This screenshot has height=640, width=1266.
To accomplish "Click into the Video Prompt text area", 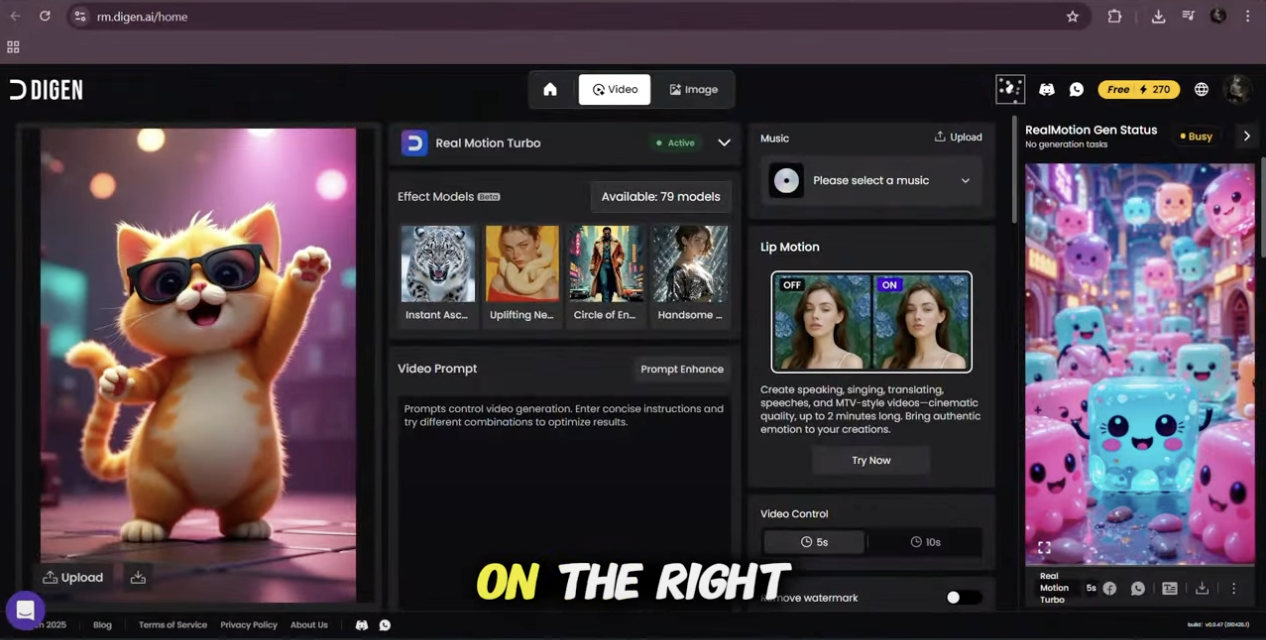I will [564, 500].
